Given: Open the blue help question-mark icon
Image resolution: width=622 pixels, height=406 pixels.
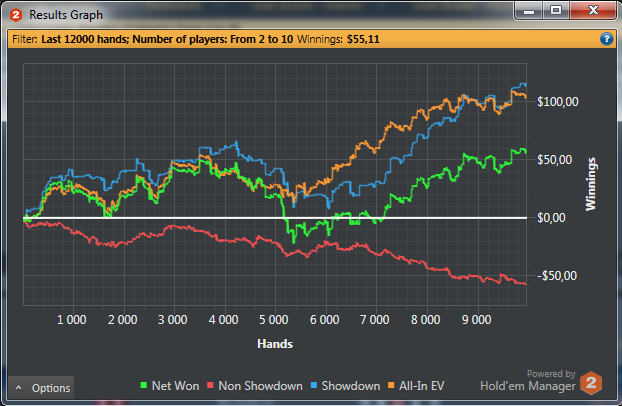Looking at the screenshot, I should pyautogui.click(x=606, y=39).
